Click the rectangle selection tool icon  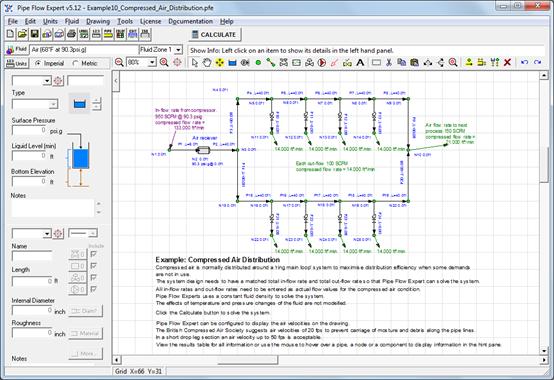click(376, 63)
